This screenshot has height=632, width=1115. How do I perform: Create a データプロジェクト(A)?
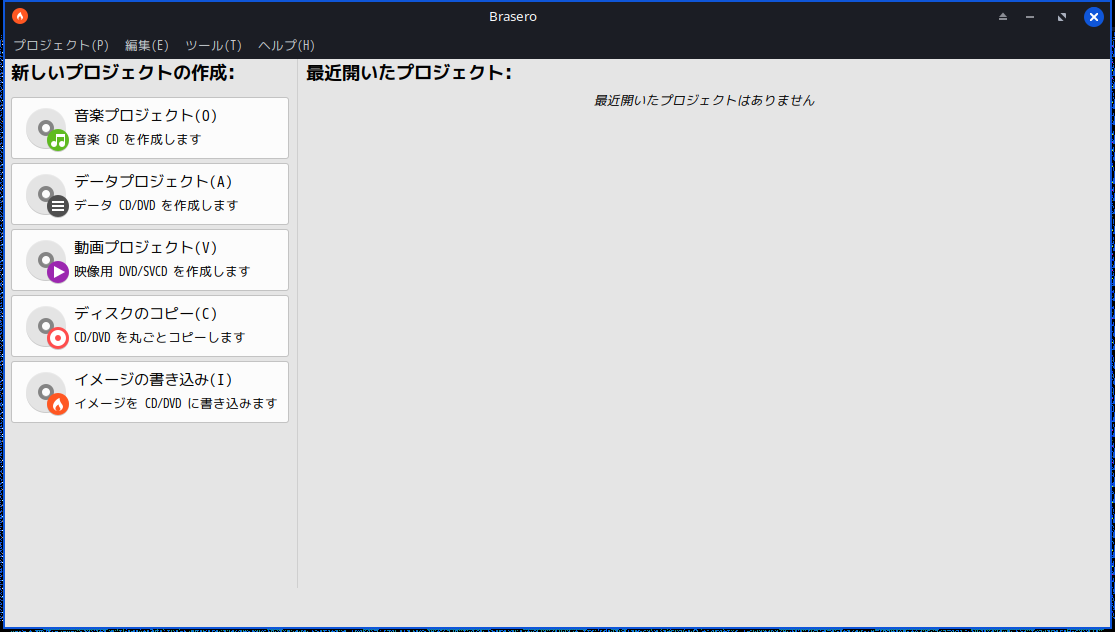tap(150, 194)
